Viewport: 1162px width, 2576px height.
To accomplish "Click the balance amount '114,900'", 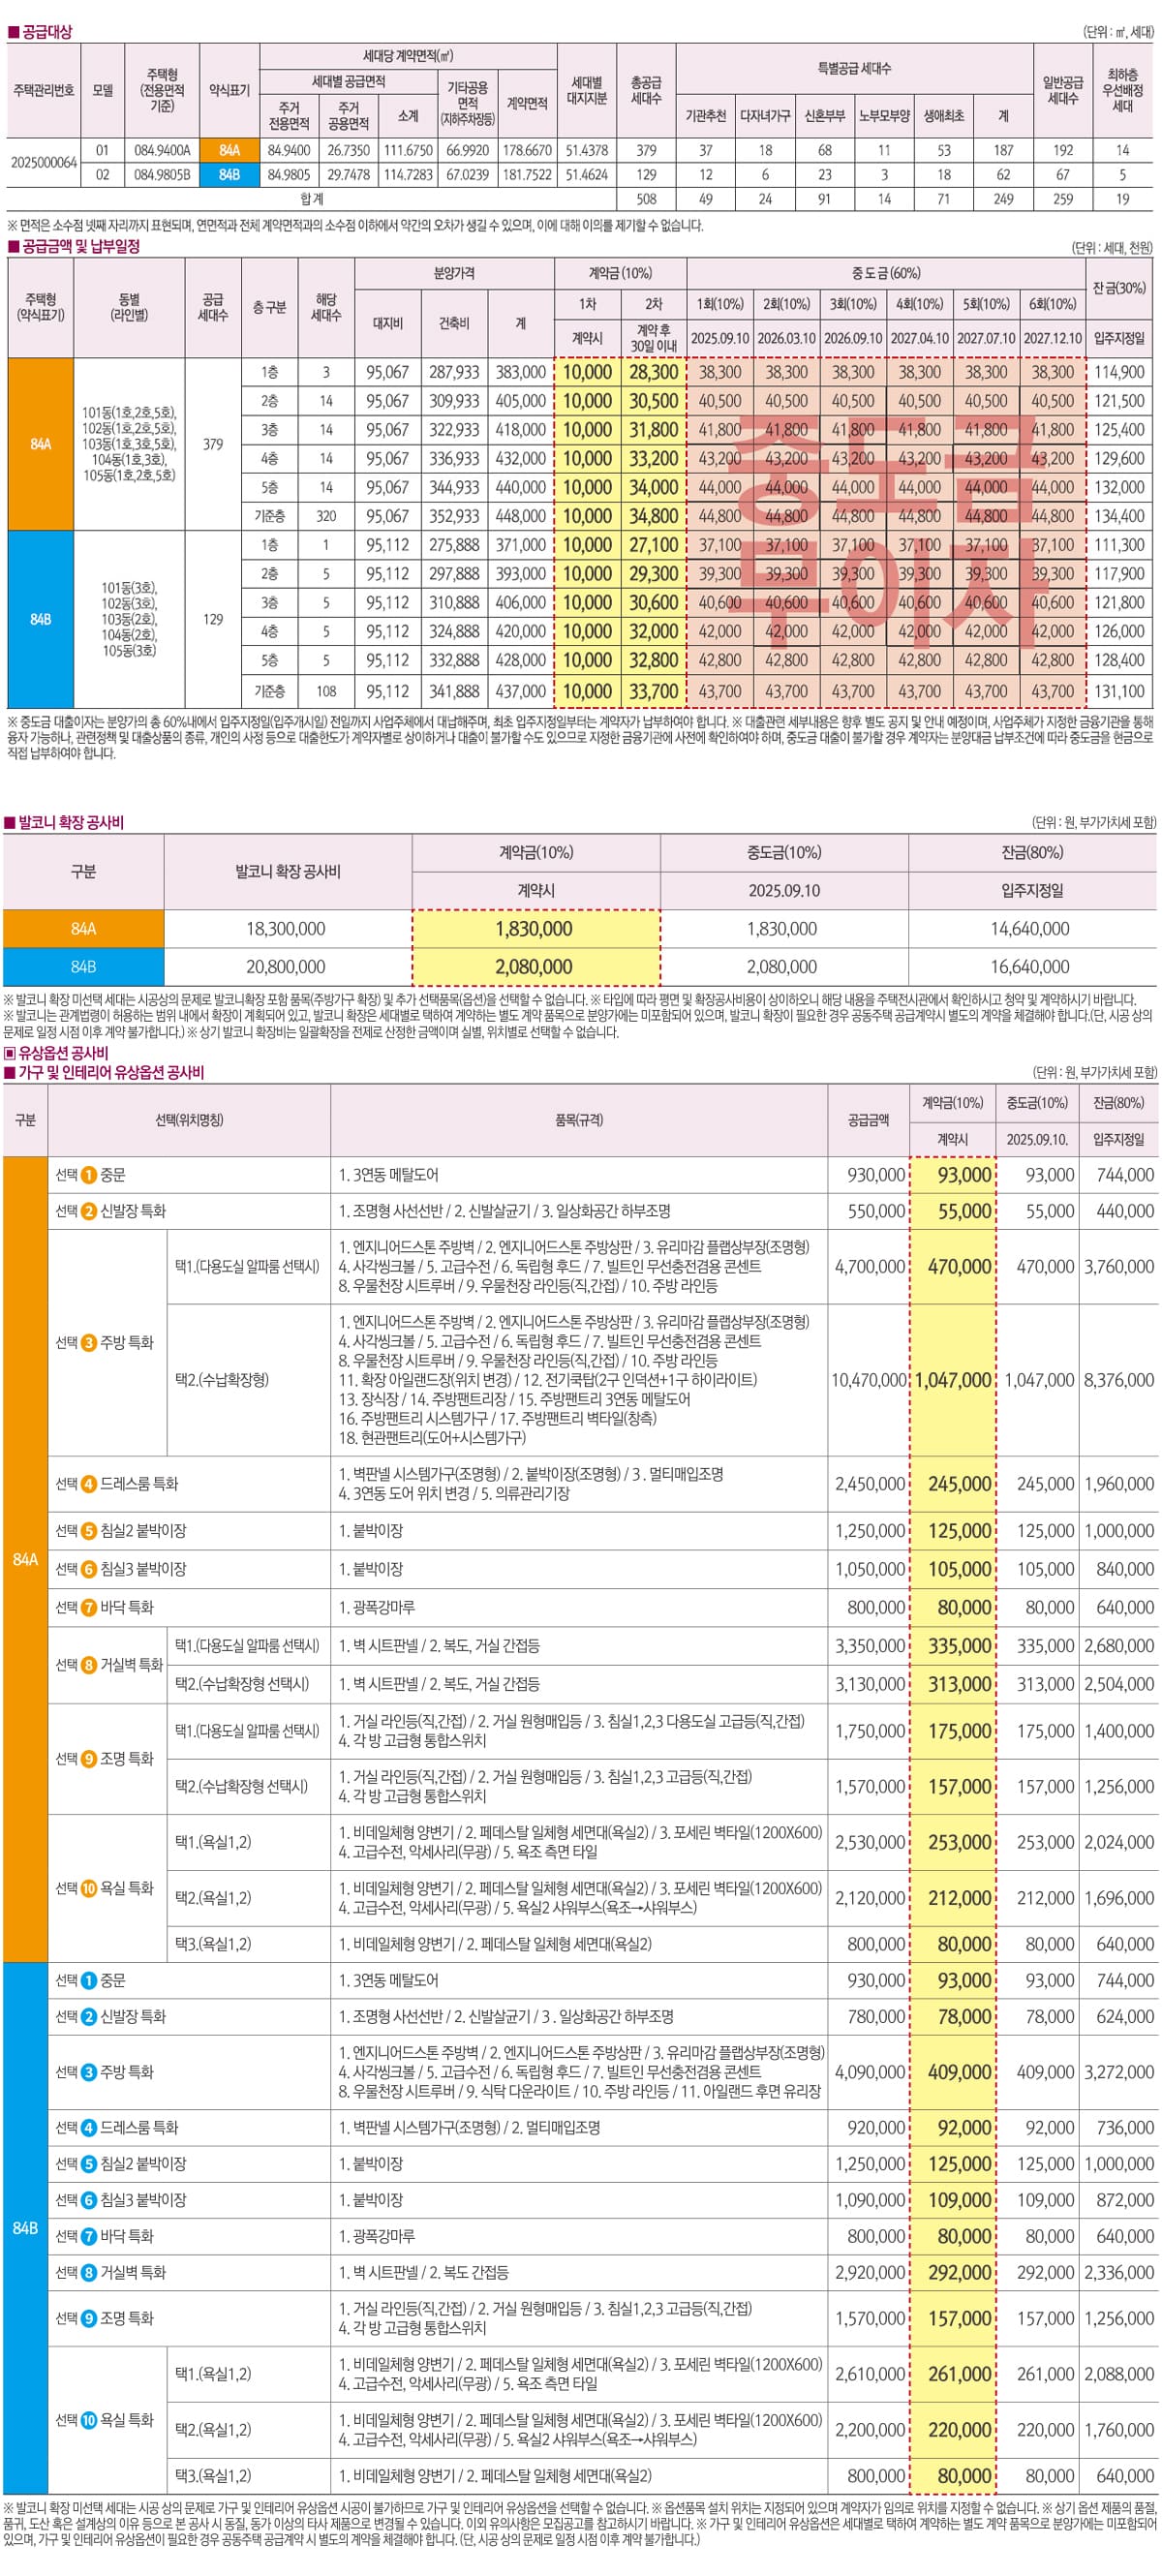I will click(1119, 372).
